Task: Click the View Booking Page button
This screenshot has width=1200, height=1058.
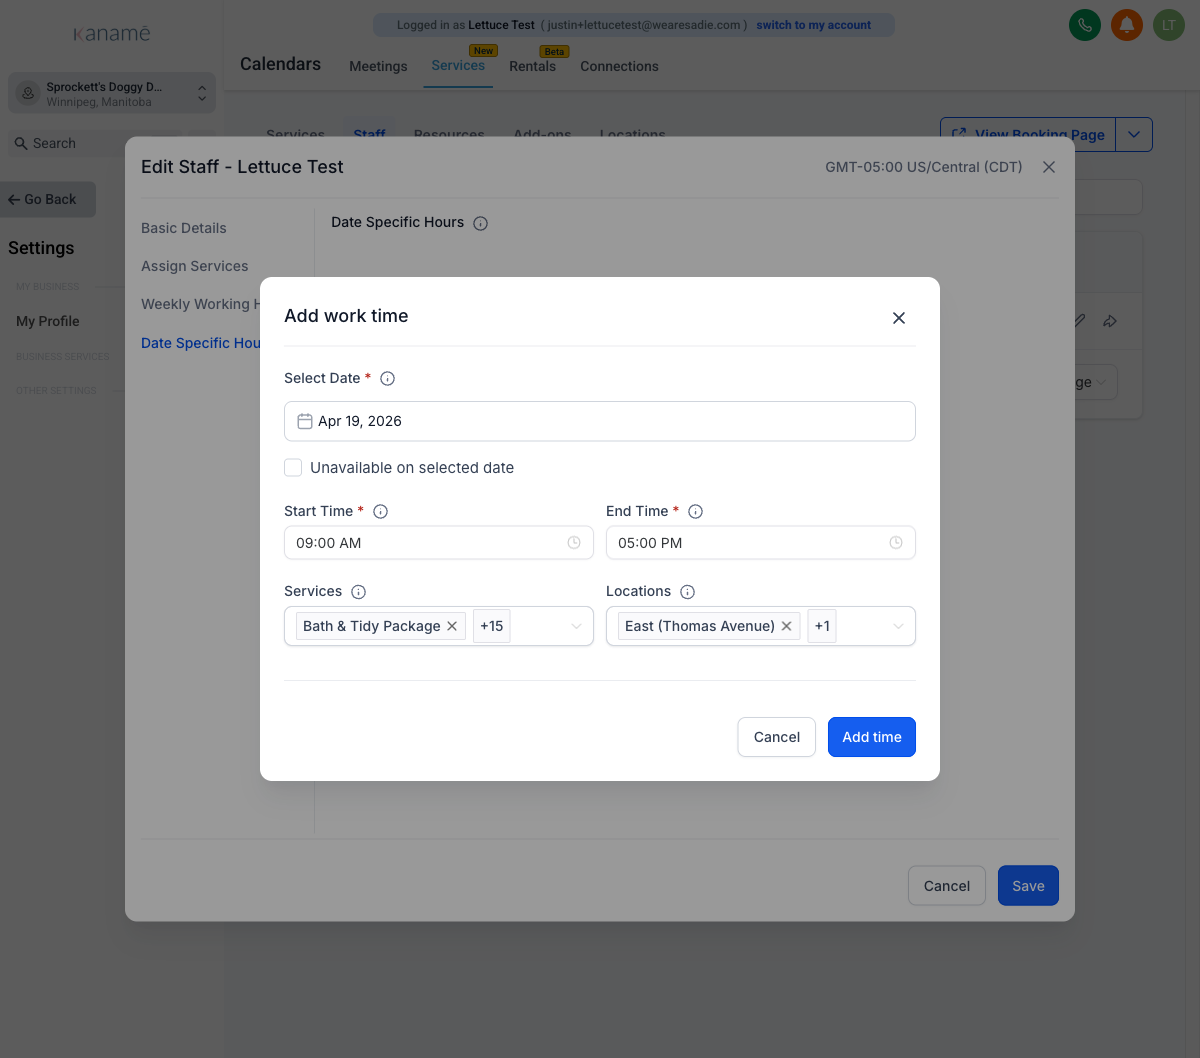Action: 1028,134
